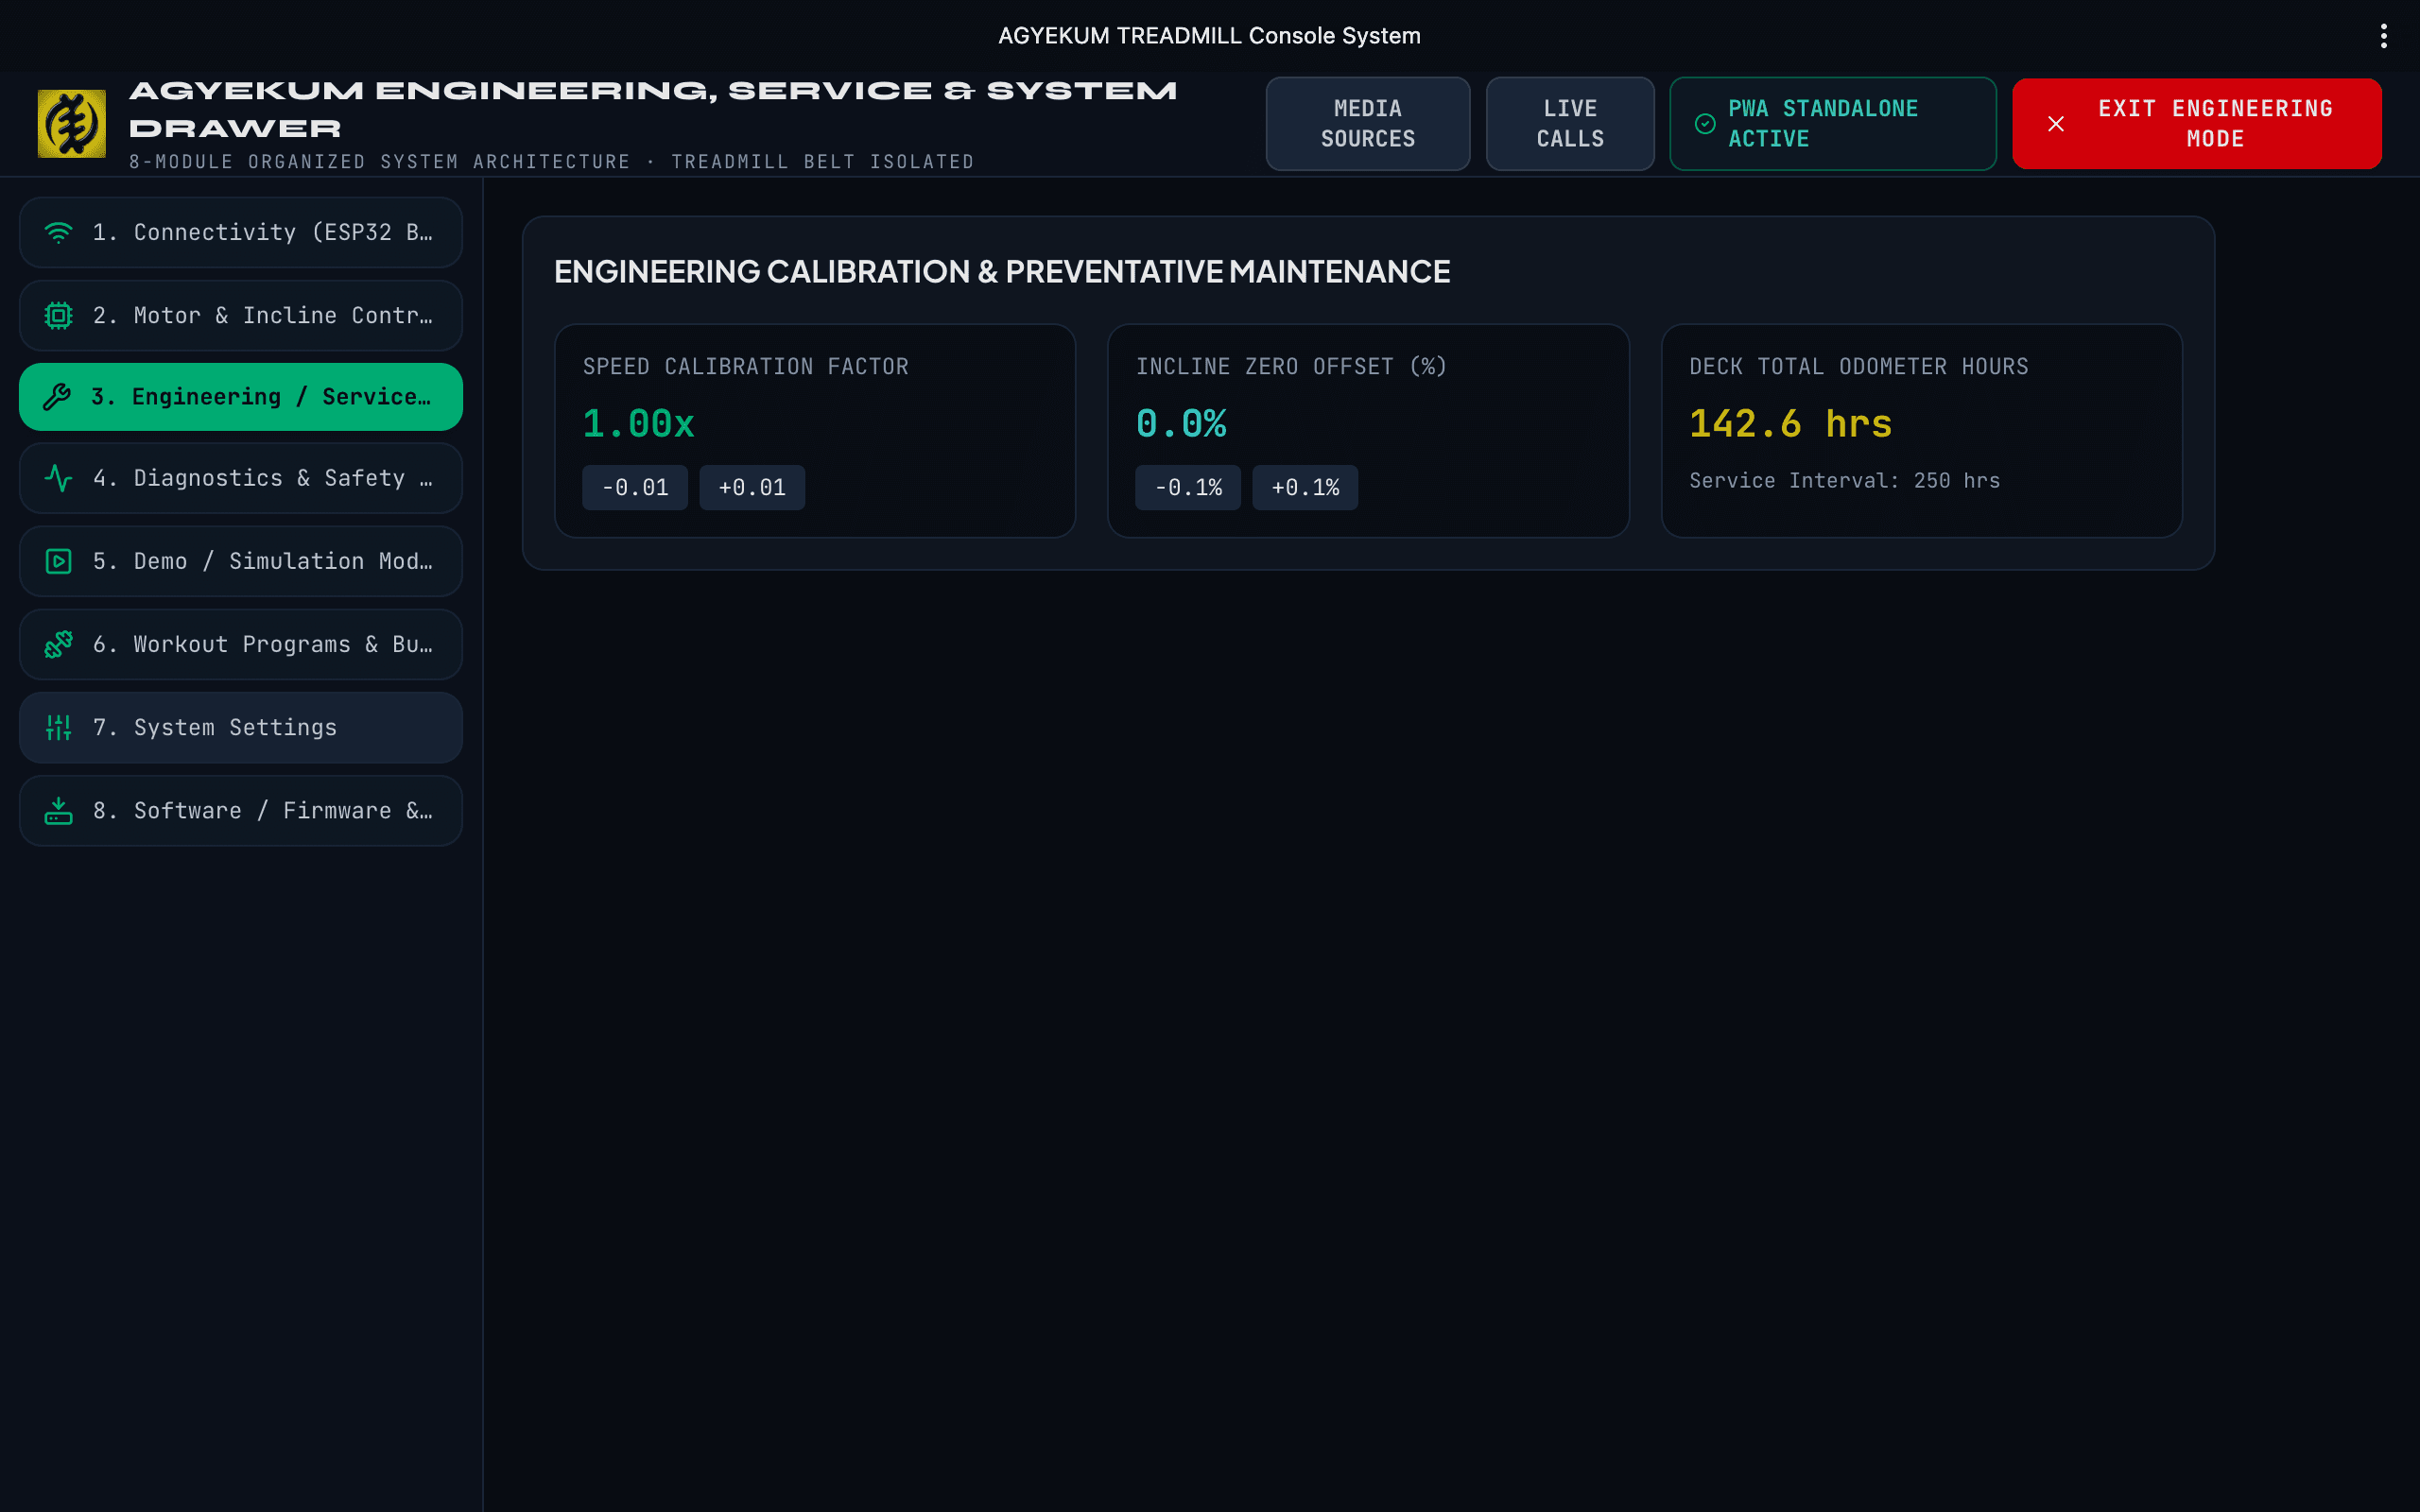
Task: Click the 0.0% incline offset value
Action: coord(1181,424)
